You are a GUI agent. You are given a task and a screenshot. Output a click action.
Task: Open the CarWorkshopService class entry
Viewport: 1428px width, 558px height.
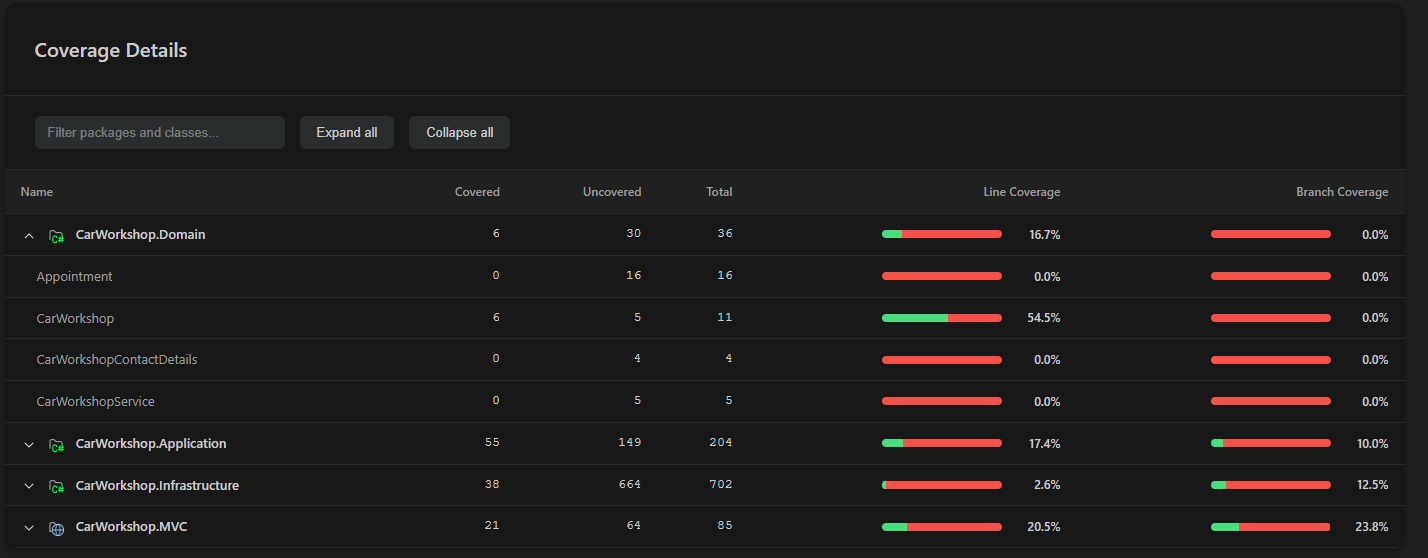click(x=96, y=402)
